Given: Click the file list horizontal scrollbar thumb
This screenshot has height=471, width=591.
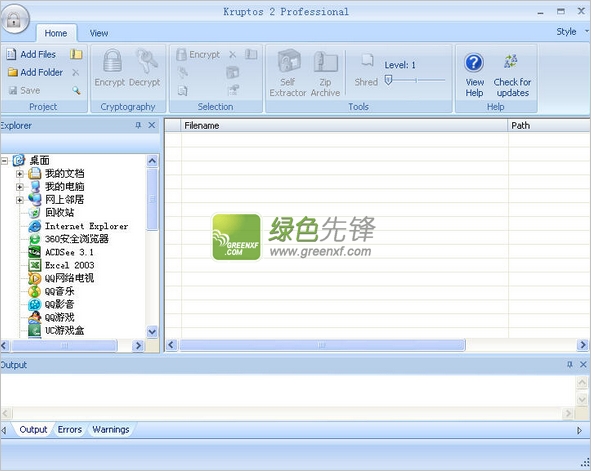Looking at the screenshot, I should click(322, 345).
